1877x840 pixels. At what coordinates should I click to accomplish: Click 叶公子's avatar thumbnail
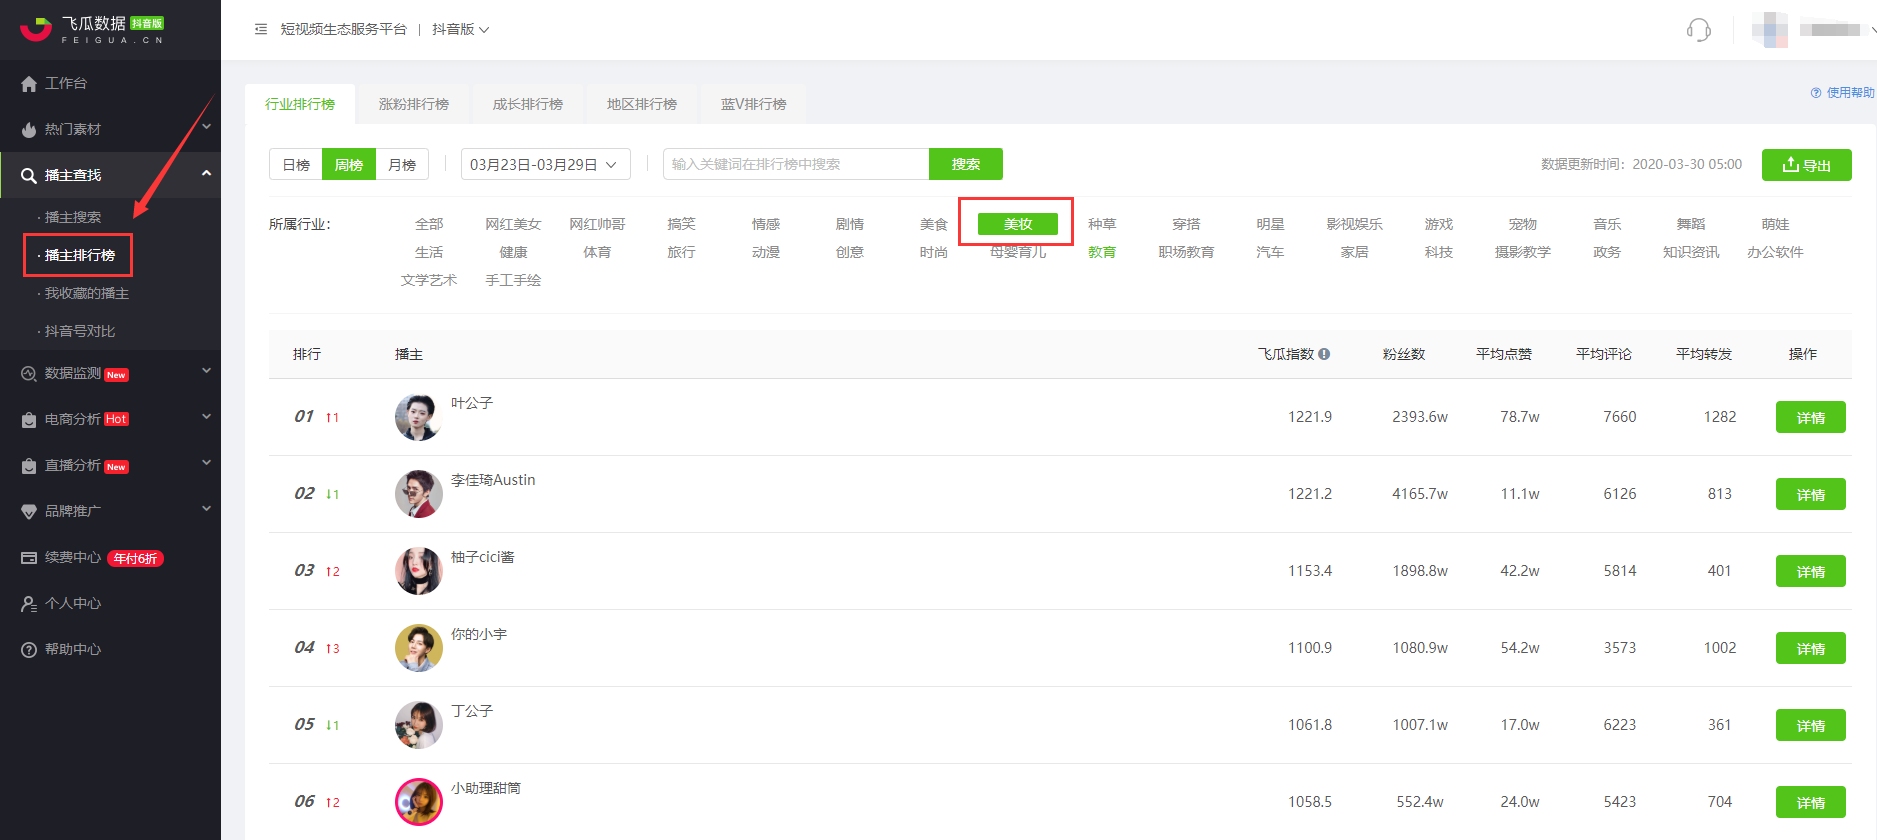tap(418, 417)
